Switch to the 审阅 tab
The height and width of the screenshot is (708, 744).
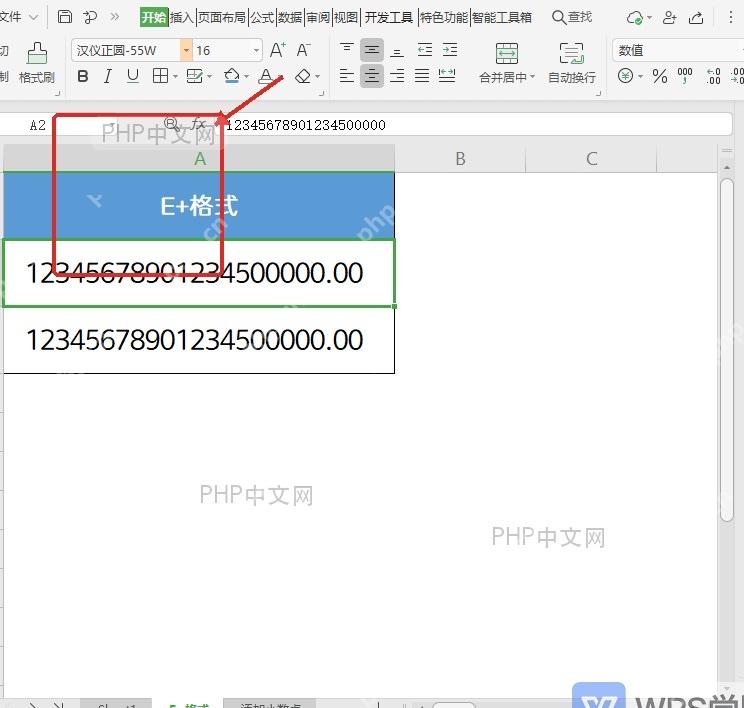pyautogui.click(x=318, y=18)
